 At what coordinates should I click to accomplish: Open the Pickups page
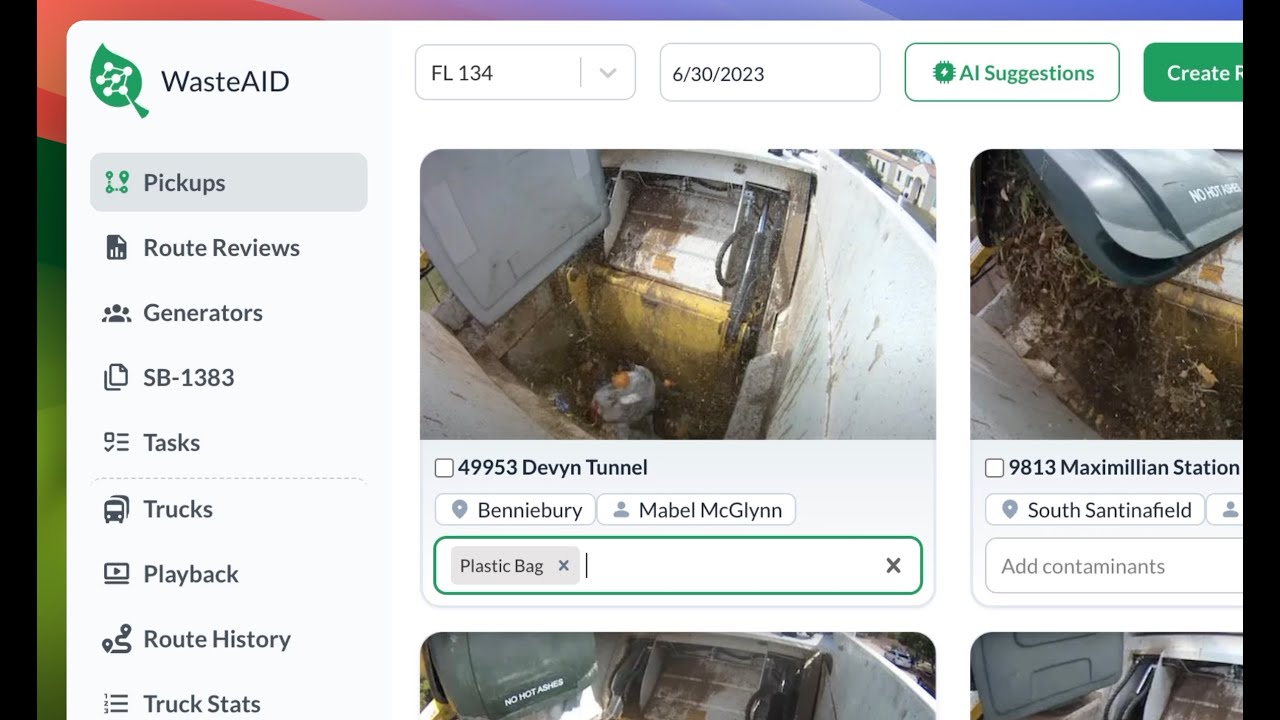[229, 182]
